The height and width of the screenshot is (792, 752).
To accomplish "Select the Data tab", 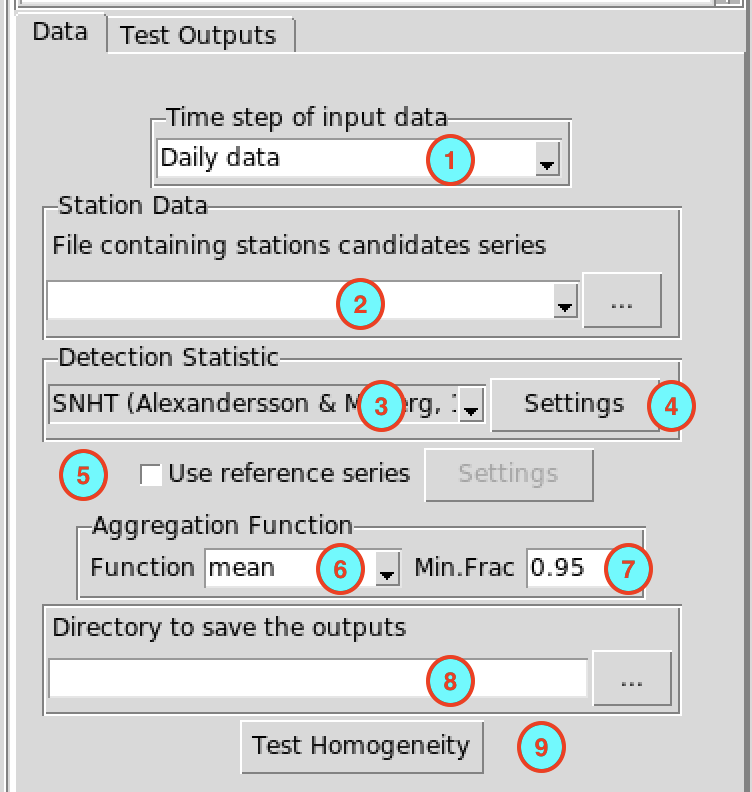I will click(x=61, y=32).
